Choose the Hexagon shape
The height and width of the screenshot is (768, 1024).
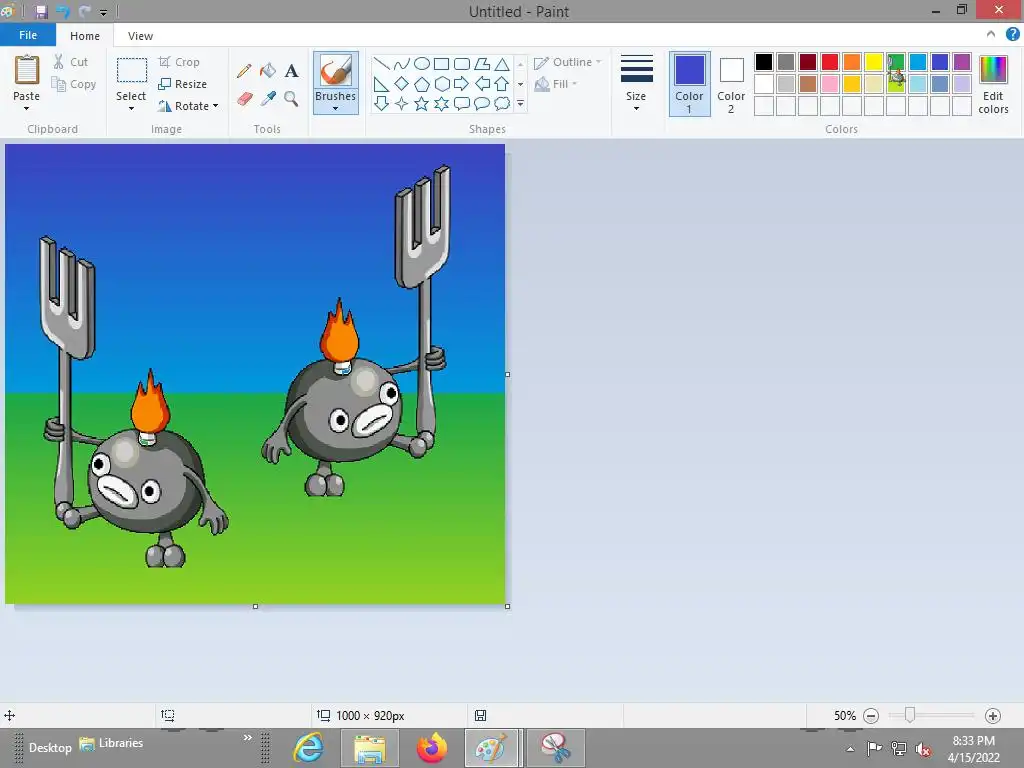pos(441,84)
